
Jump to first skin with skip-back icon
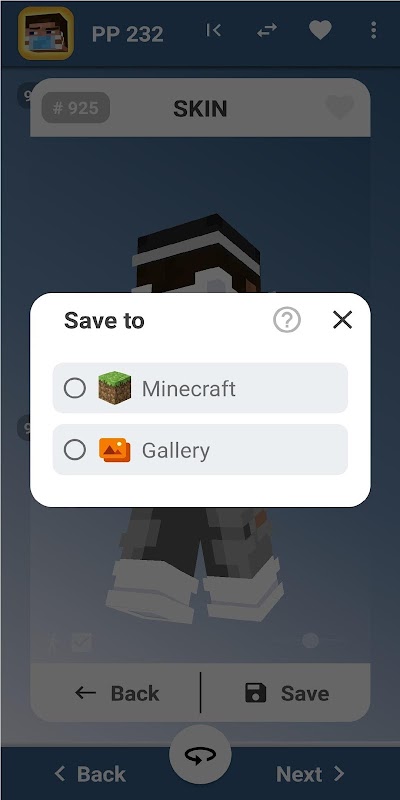(214, 31)
